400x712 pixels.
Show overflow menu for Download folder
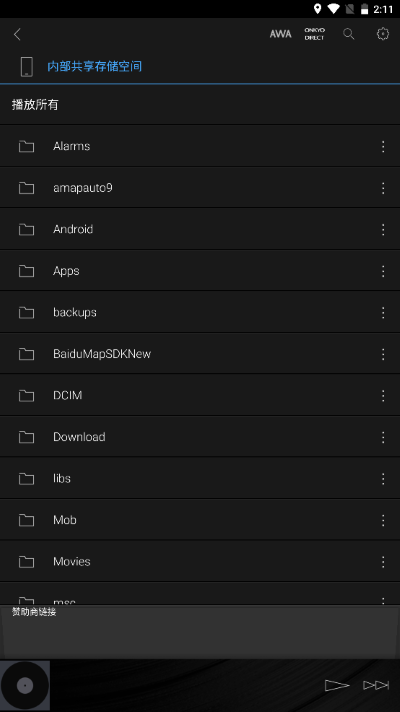(383, 437)
